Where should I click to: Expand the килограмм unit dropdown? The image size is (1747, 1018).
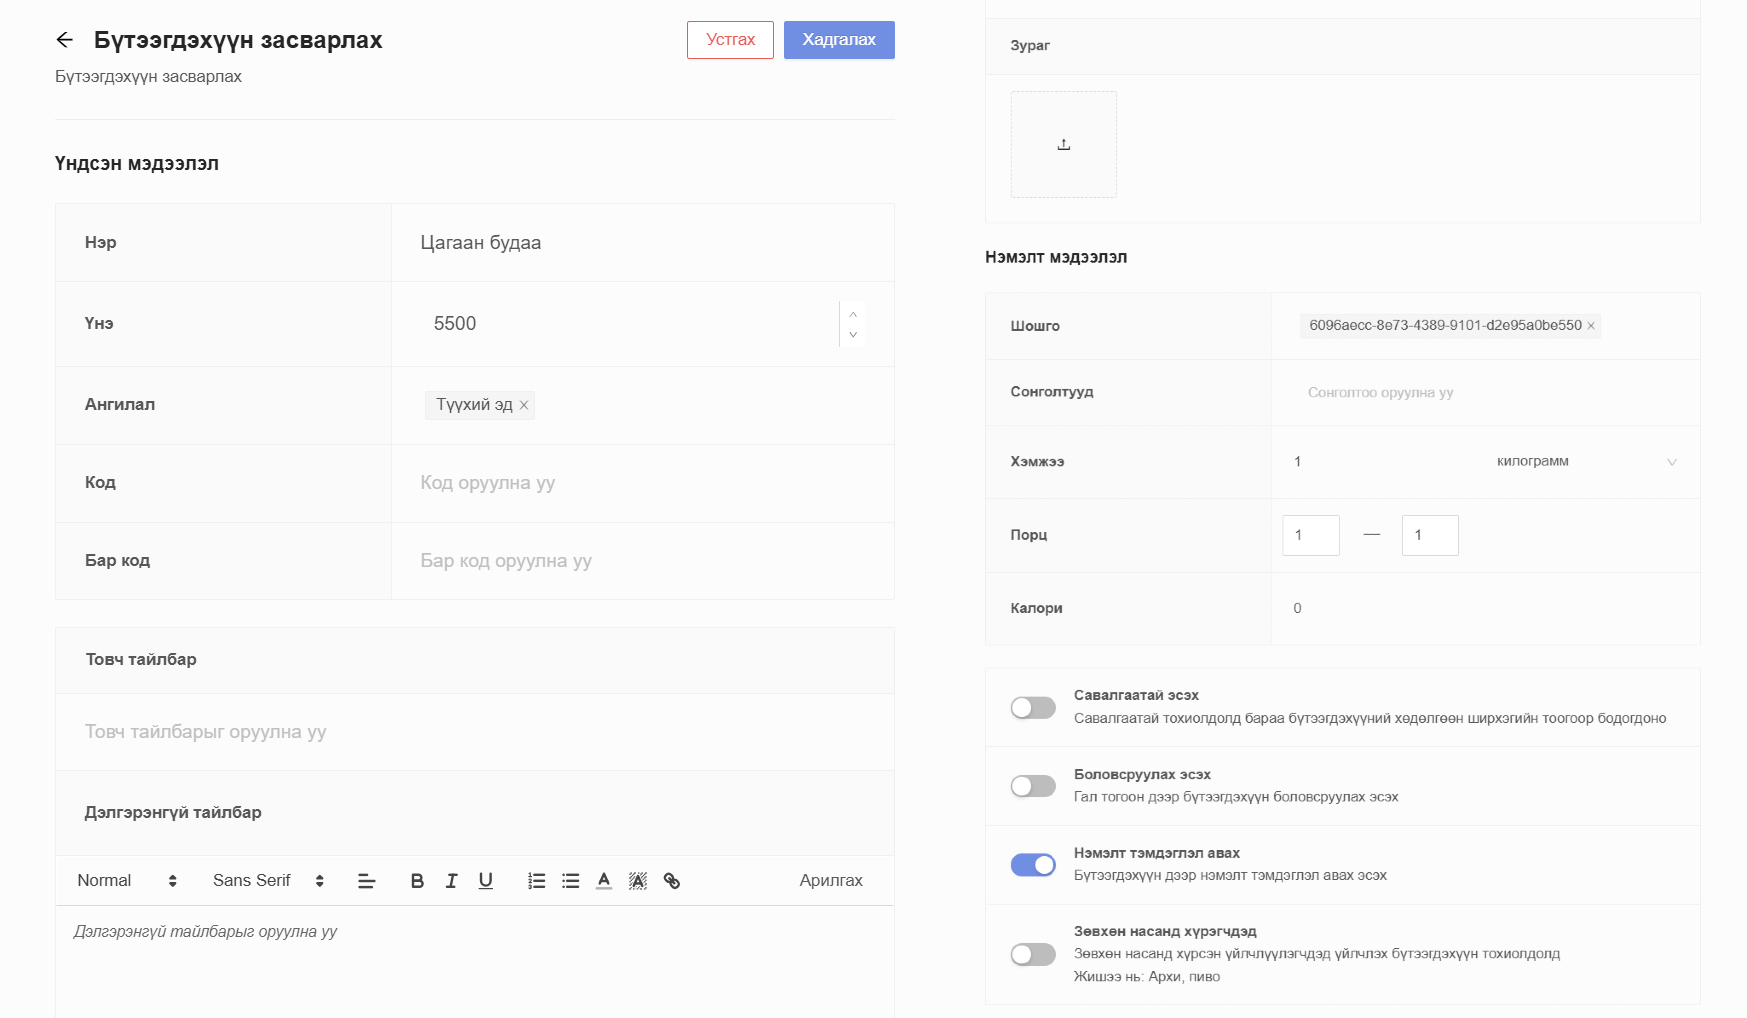[x=1585, y=462]
